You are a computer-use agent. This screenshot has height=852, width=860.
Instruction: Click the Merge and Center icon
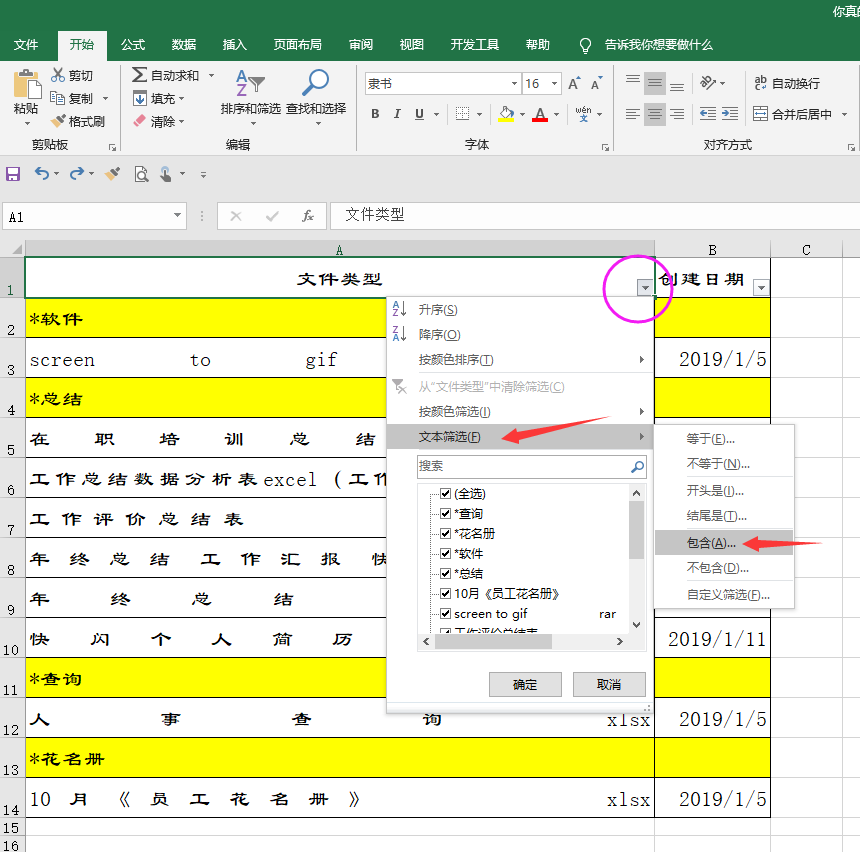click(x=761, y=114)
